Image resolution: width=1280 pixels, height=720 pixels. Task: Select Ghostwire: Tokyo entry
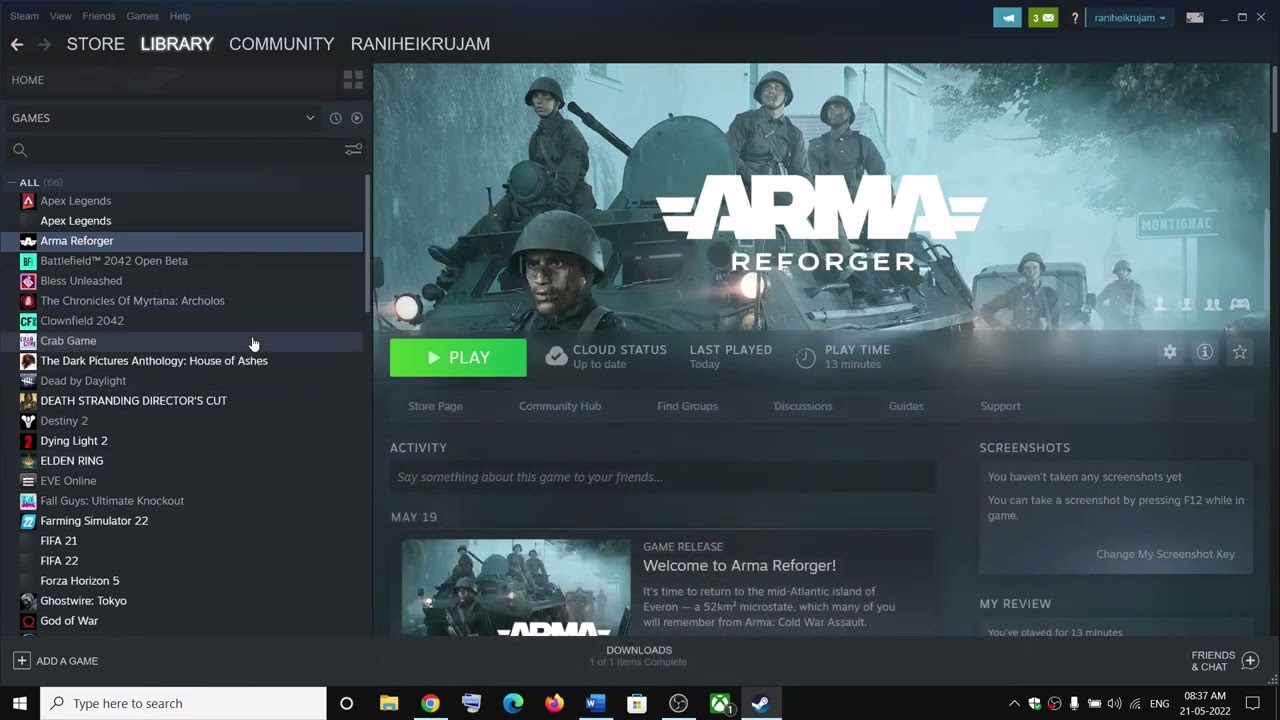83,601
